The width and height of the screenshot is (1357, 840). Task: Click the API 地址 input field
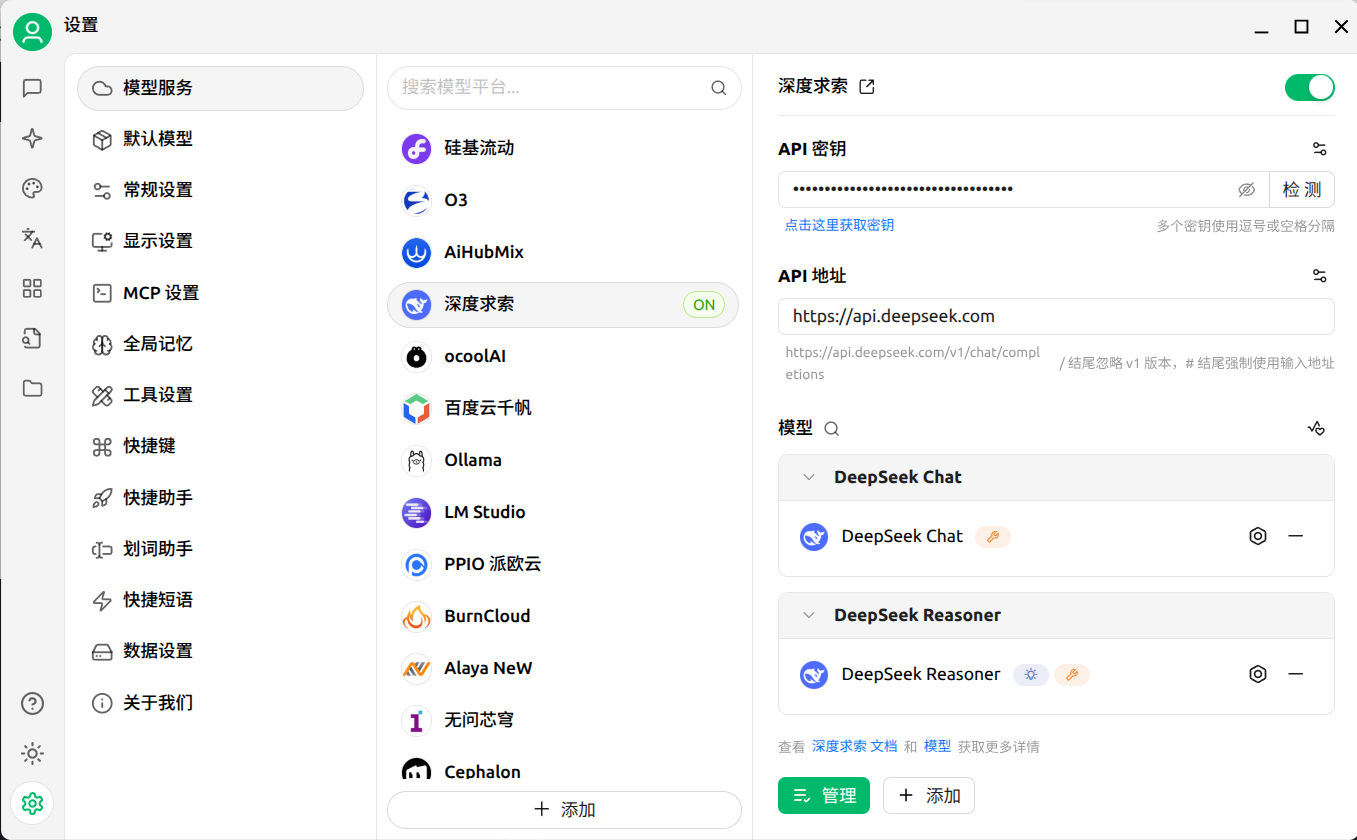1056,316
